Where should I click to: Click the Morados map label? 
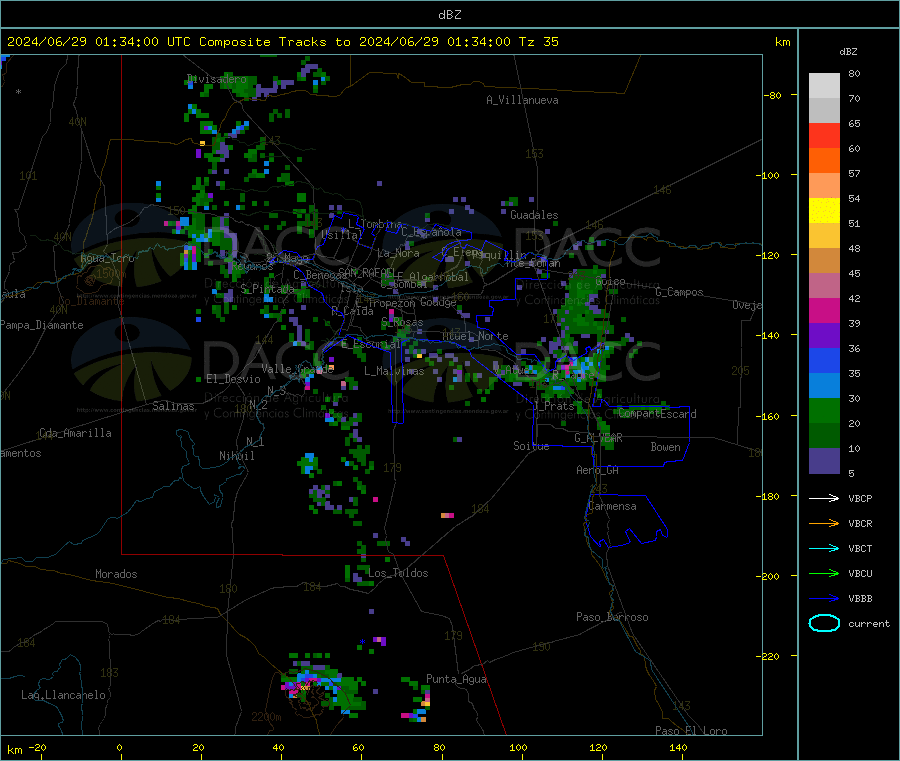[116, 574]
